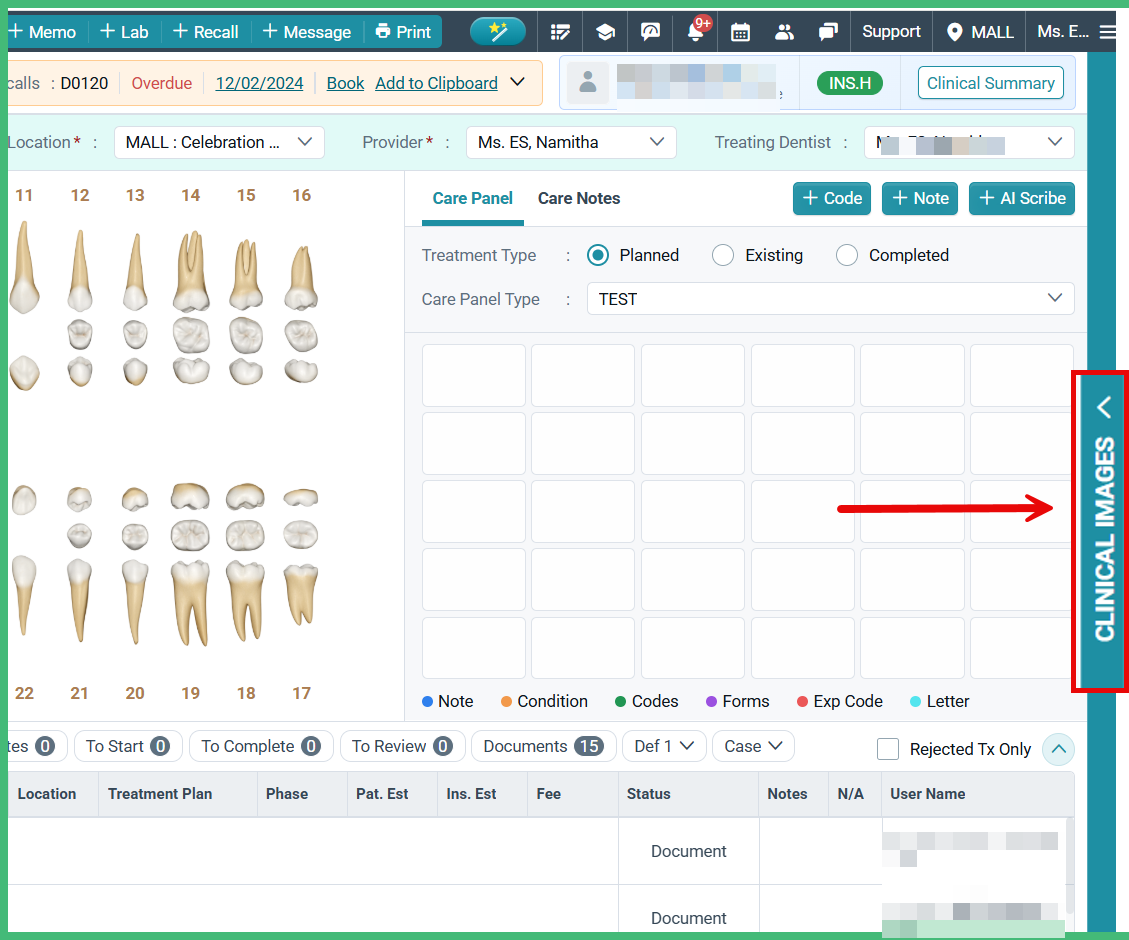This screenshot has width=1129, height=940.
Task: Click the patients/people icon in the toolbar
Action: click(784, 31)
